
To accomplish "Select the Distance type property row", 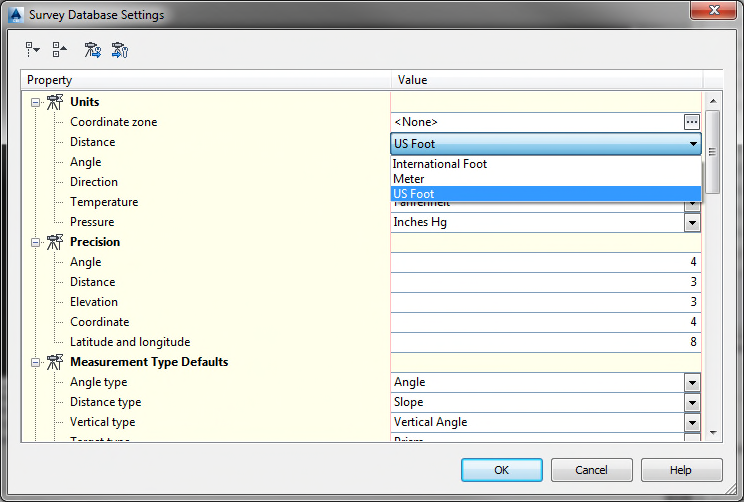I will point(105,402).
